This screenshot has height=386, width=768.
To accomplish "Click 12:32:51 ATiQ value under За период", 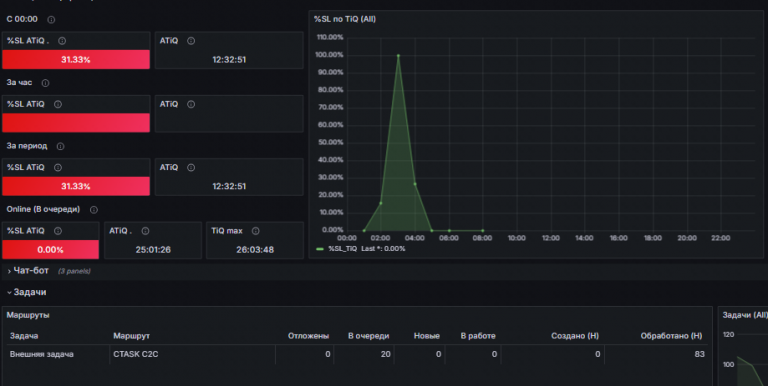I will click(229, 187).
